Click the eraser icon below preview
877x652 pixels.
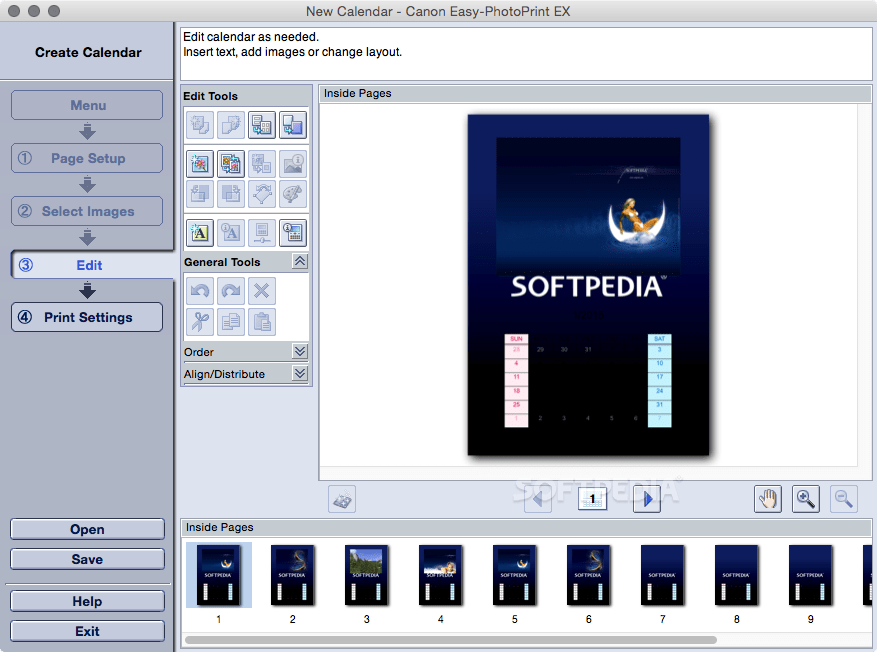click(x=342, y=499)
